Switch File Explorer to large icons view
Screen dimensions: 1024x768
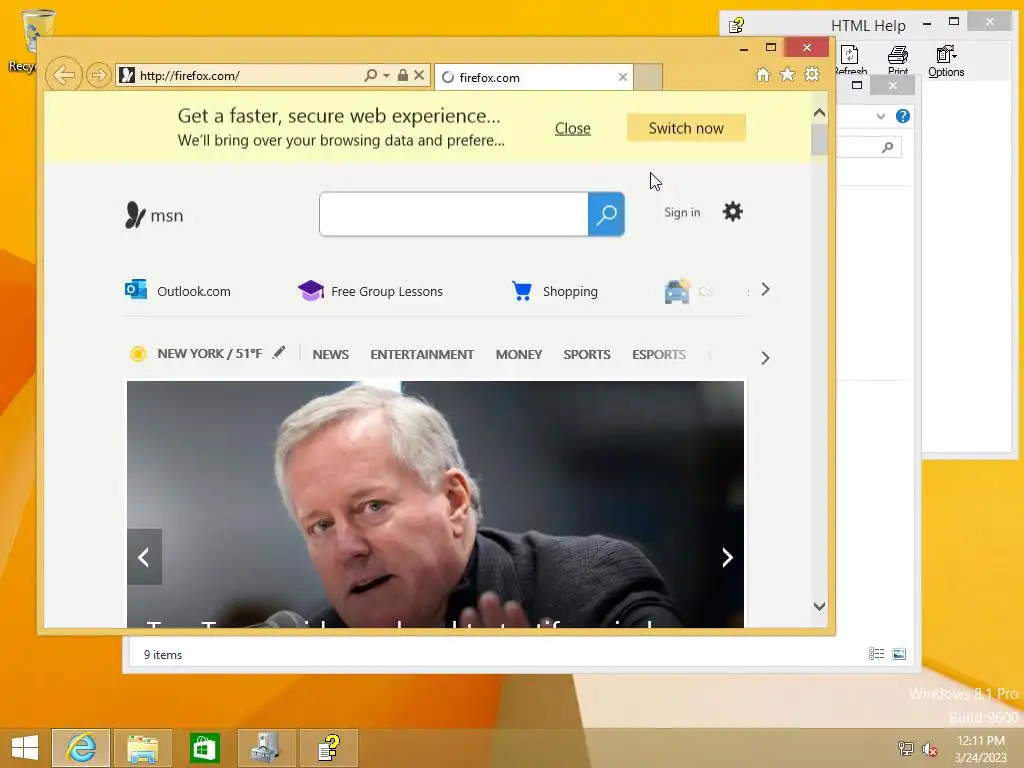point(899,654)
